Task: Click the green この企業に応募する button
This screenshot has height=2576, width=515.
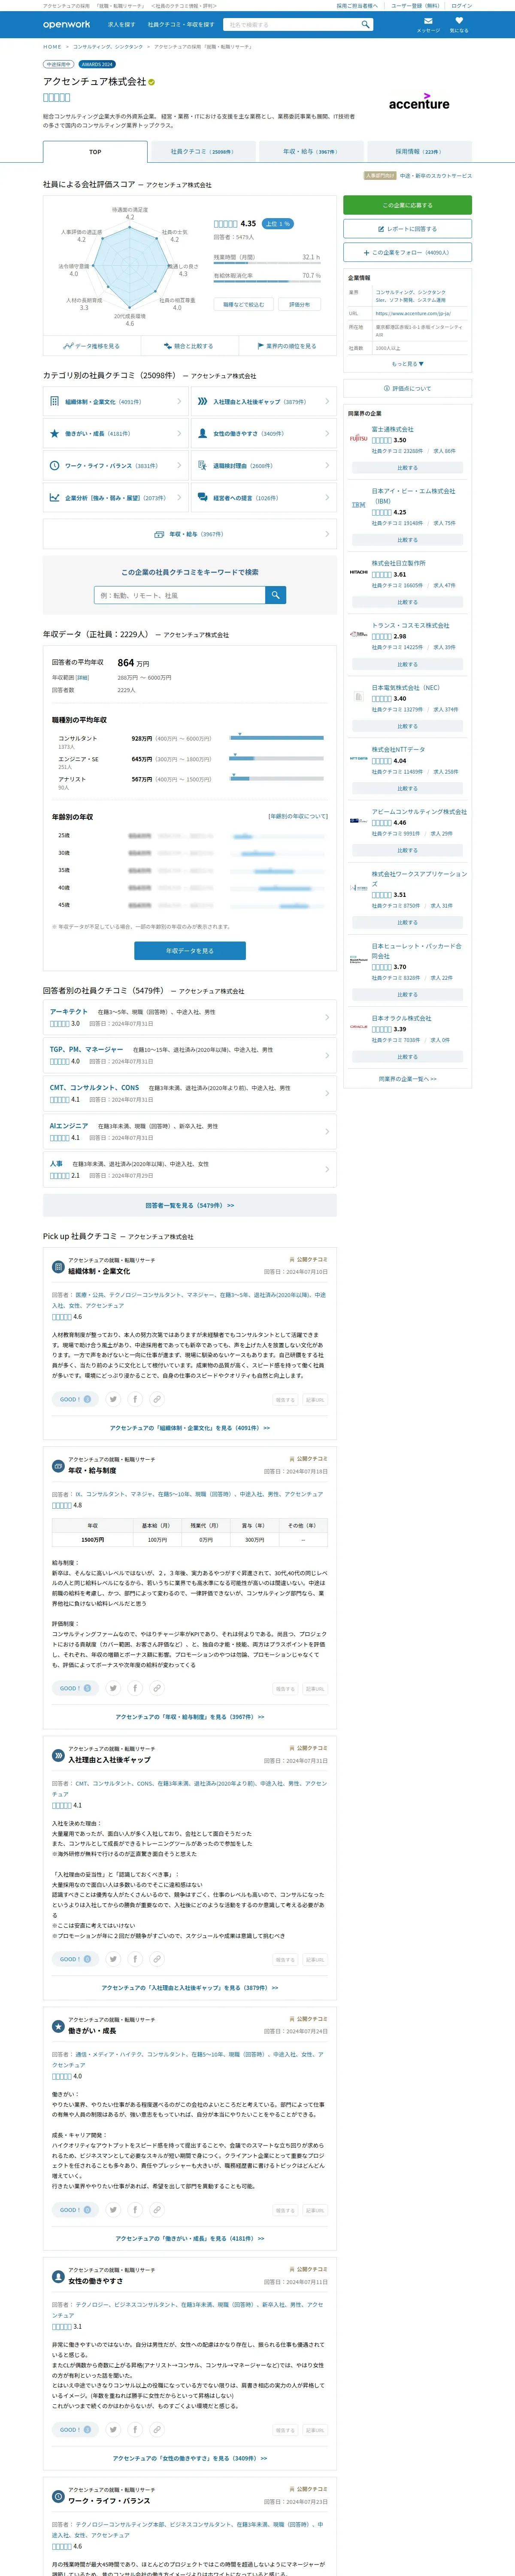Action: 407,205
